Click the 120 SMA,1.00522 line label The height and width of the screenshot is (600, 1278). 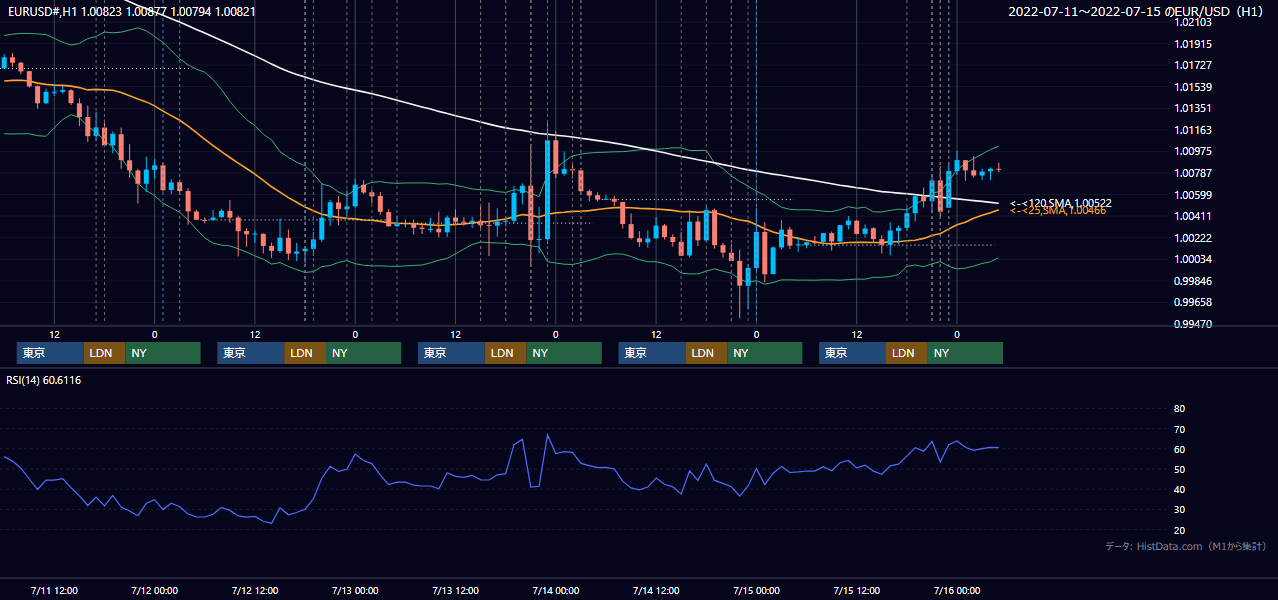click(1060, 203)
